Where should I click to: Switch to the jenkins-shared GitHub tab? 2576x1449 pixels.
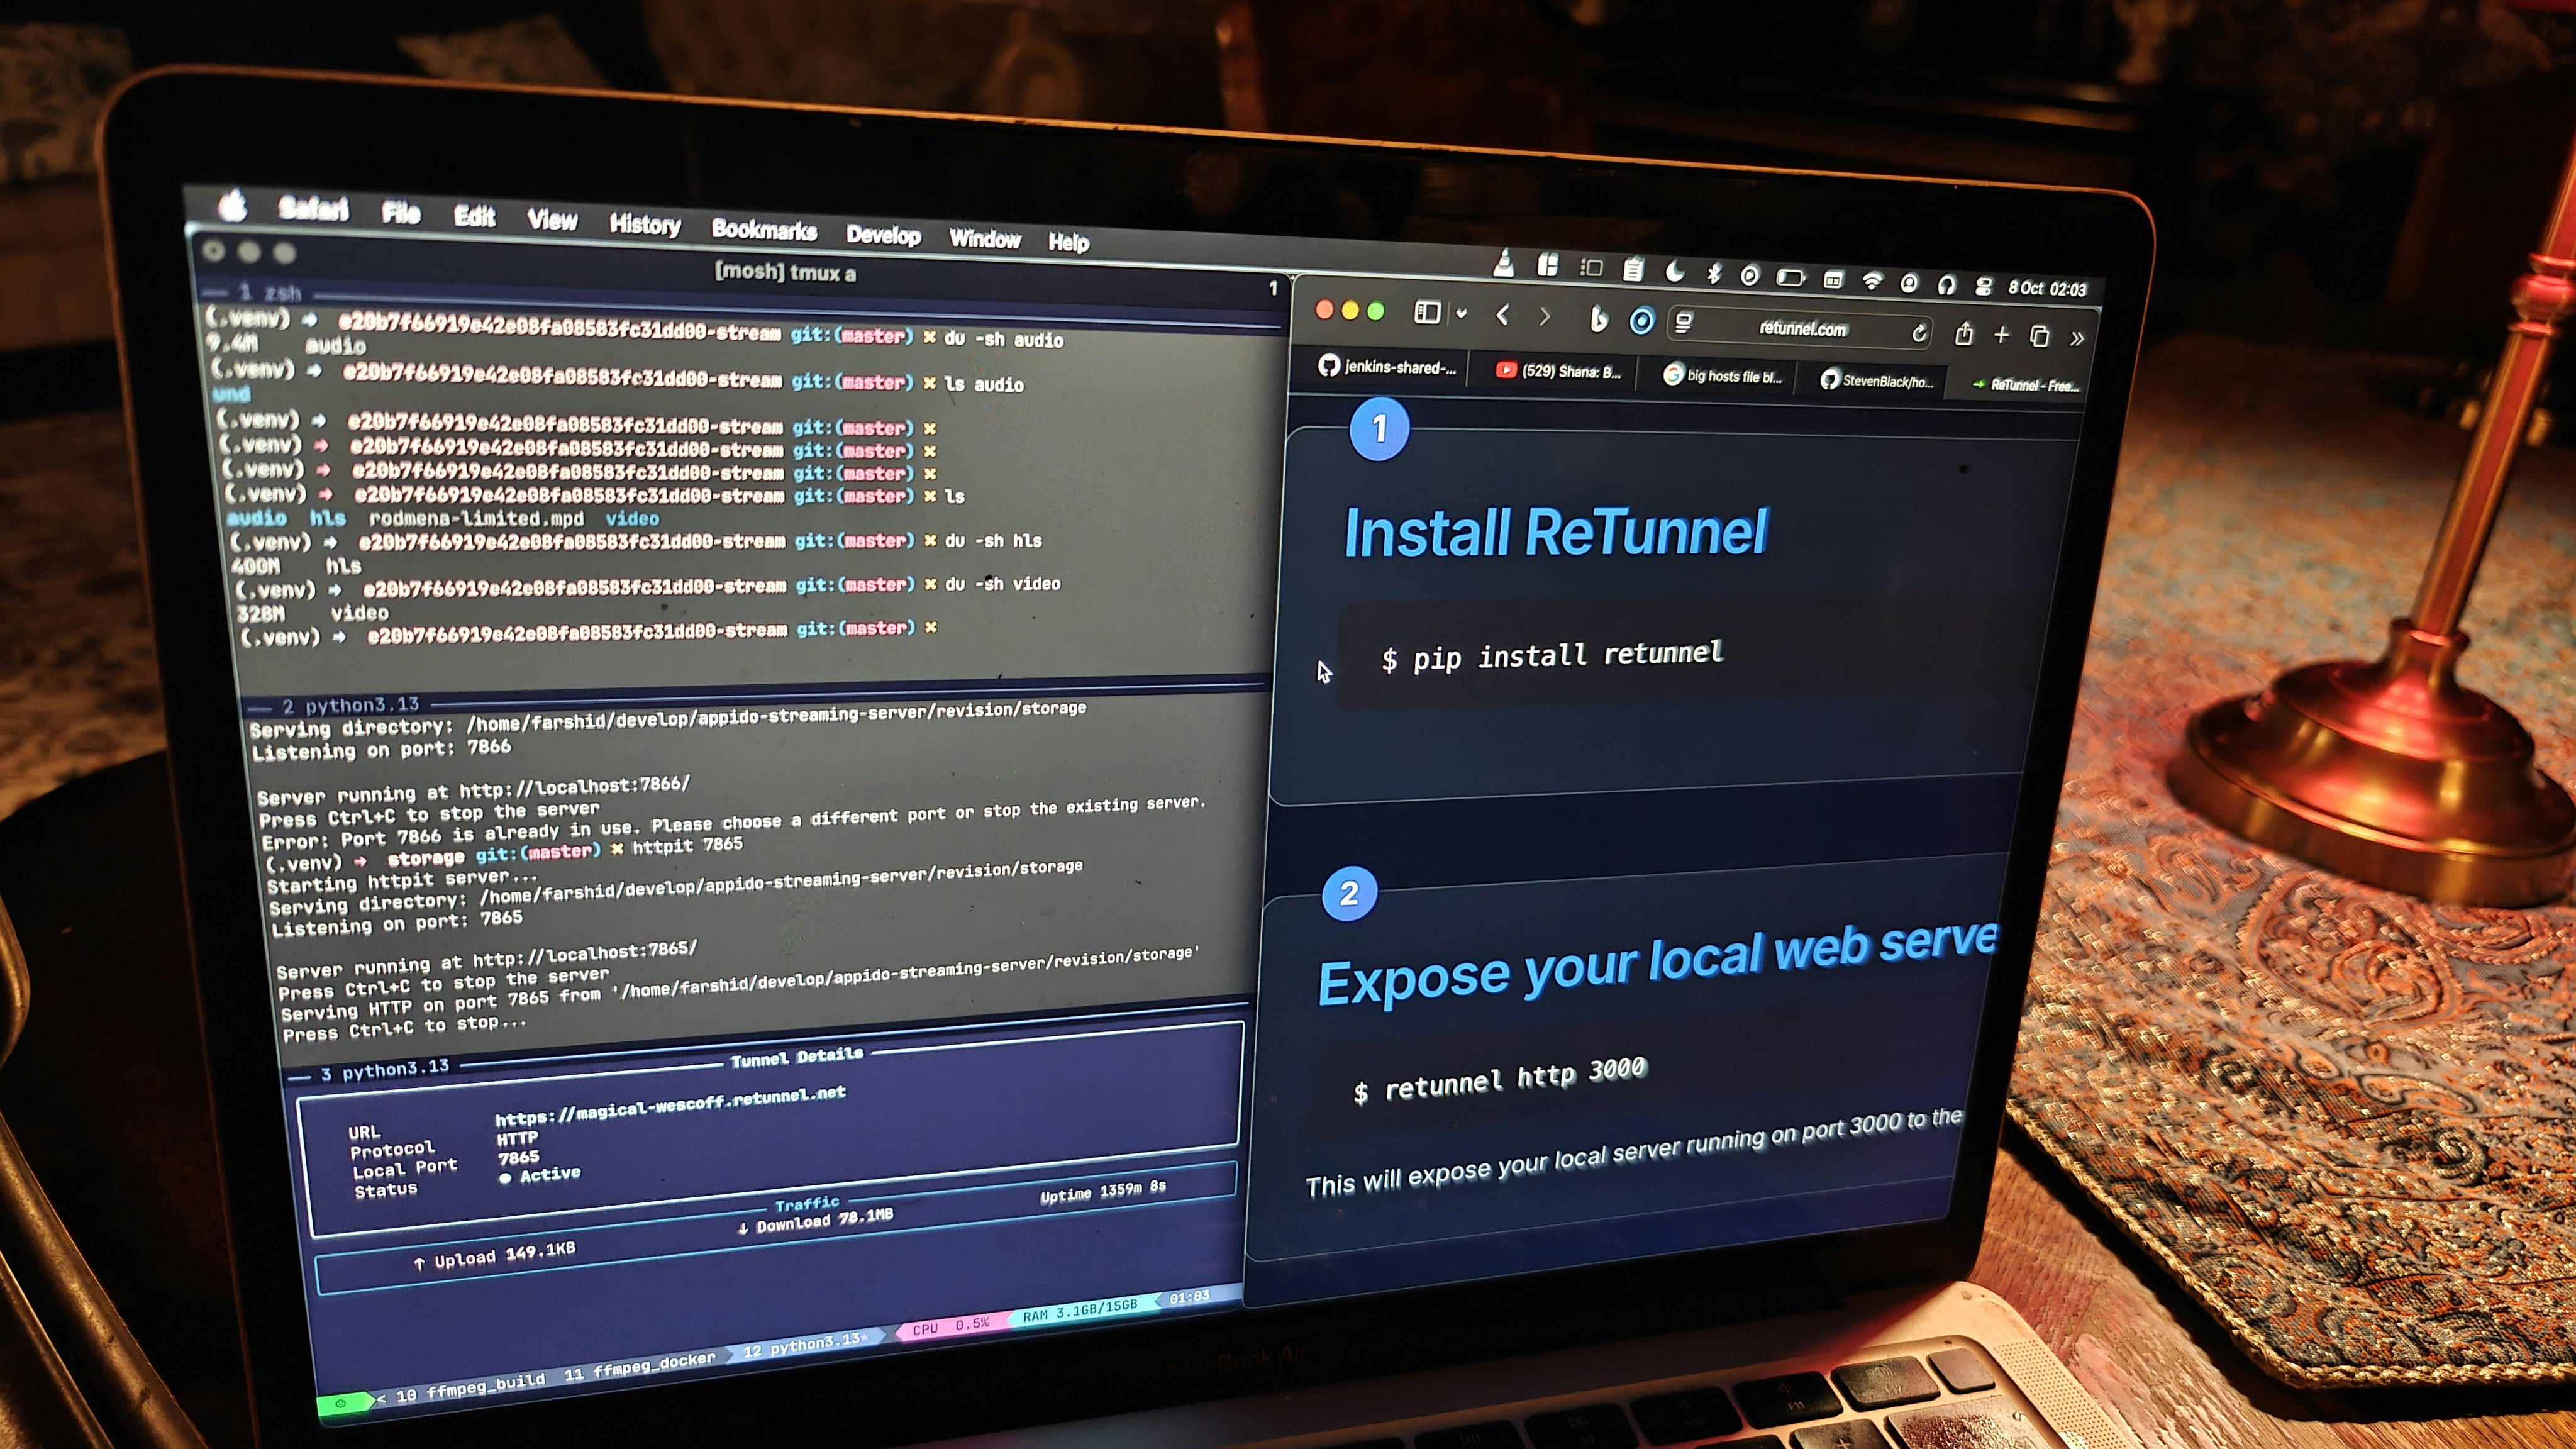[x=1387, y=367]
